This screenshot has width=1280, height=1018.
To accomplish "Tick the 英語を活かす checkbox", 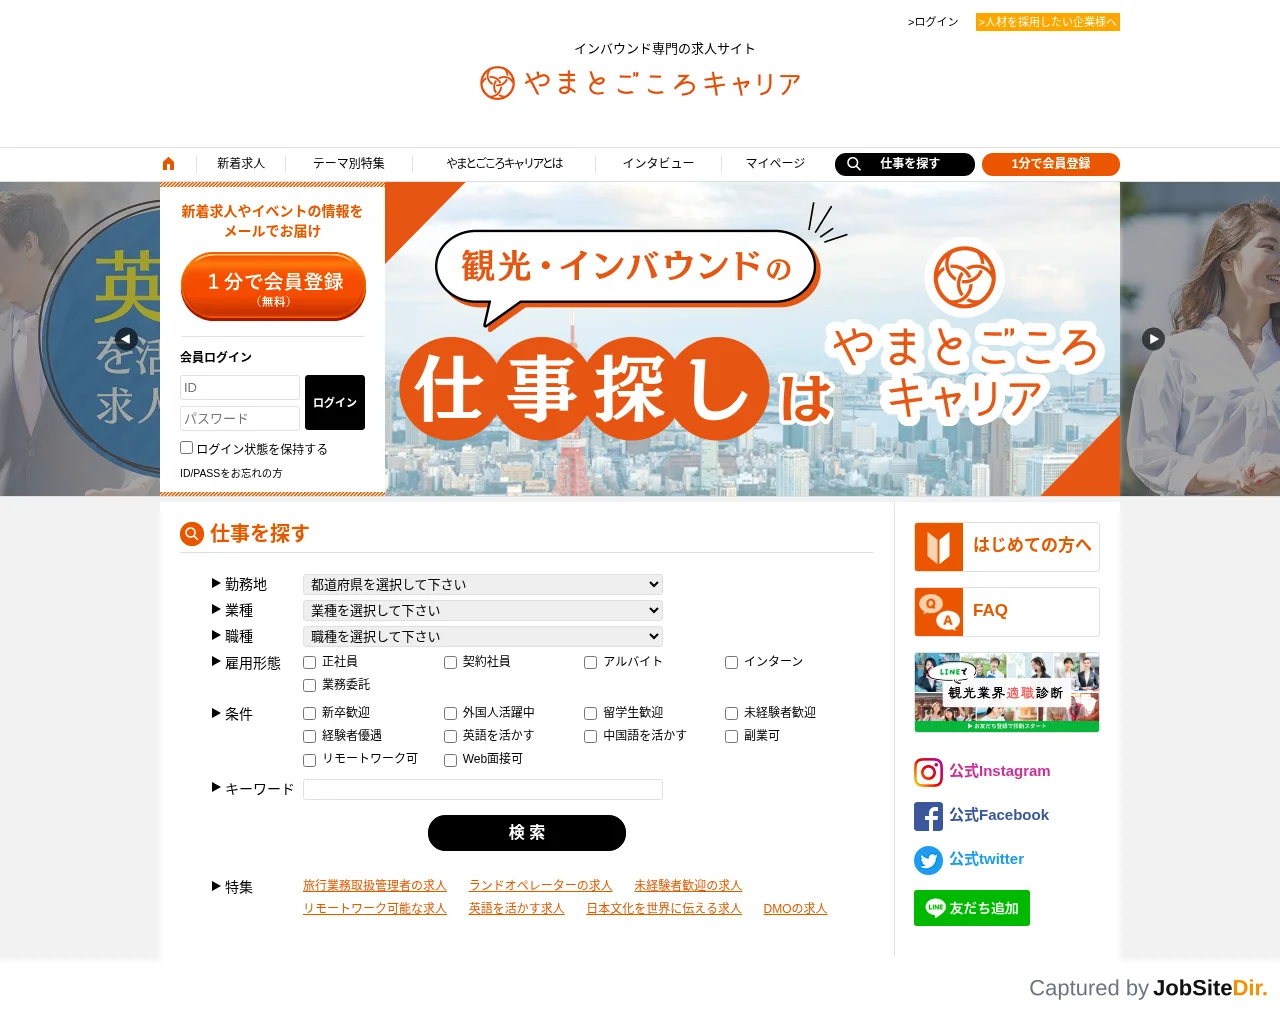I will [450, 736].
